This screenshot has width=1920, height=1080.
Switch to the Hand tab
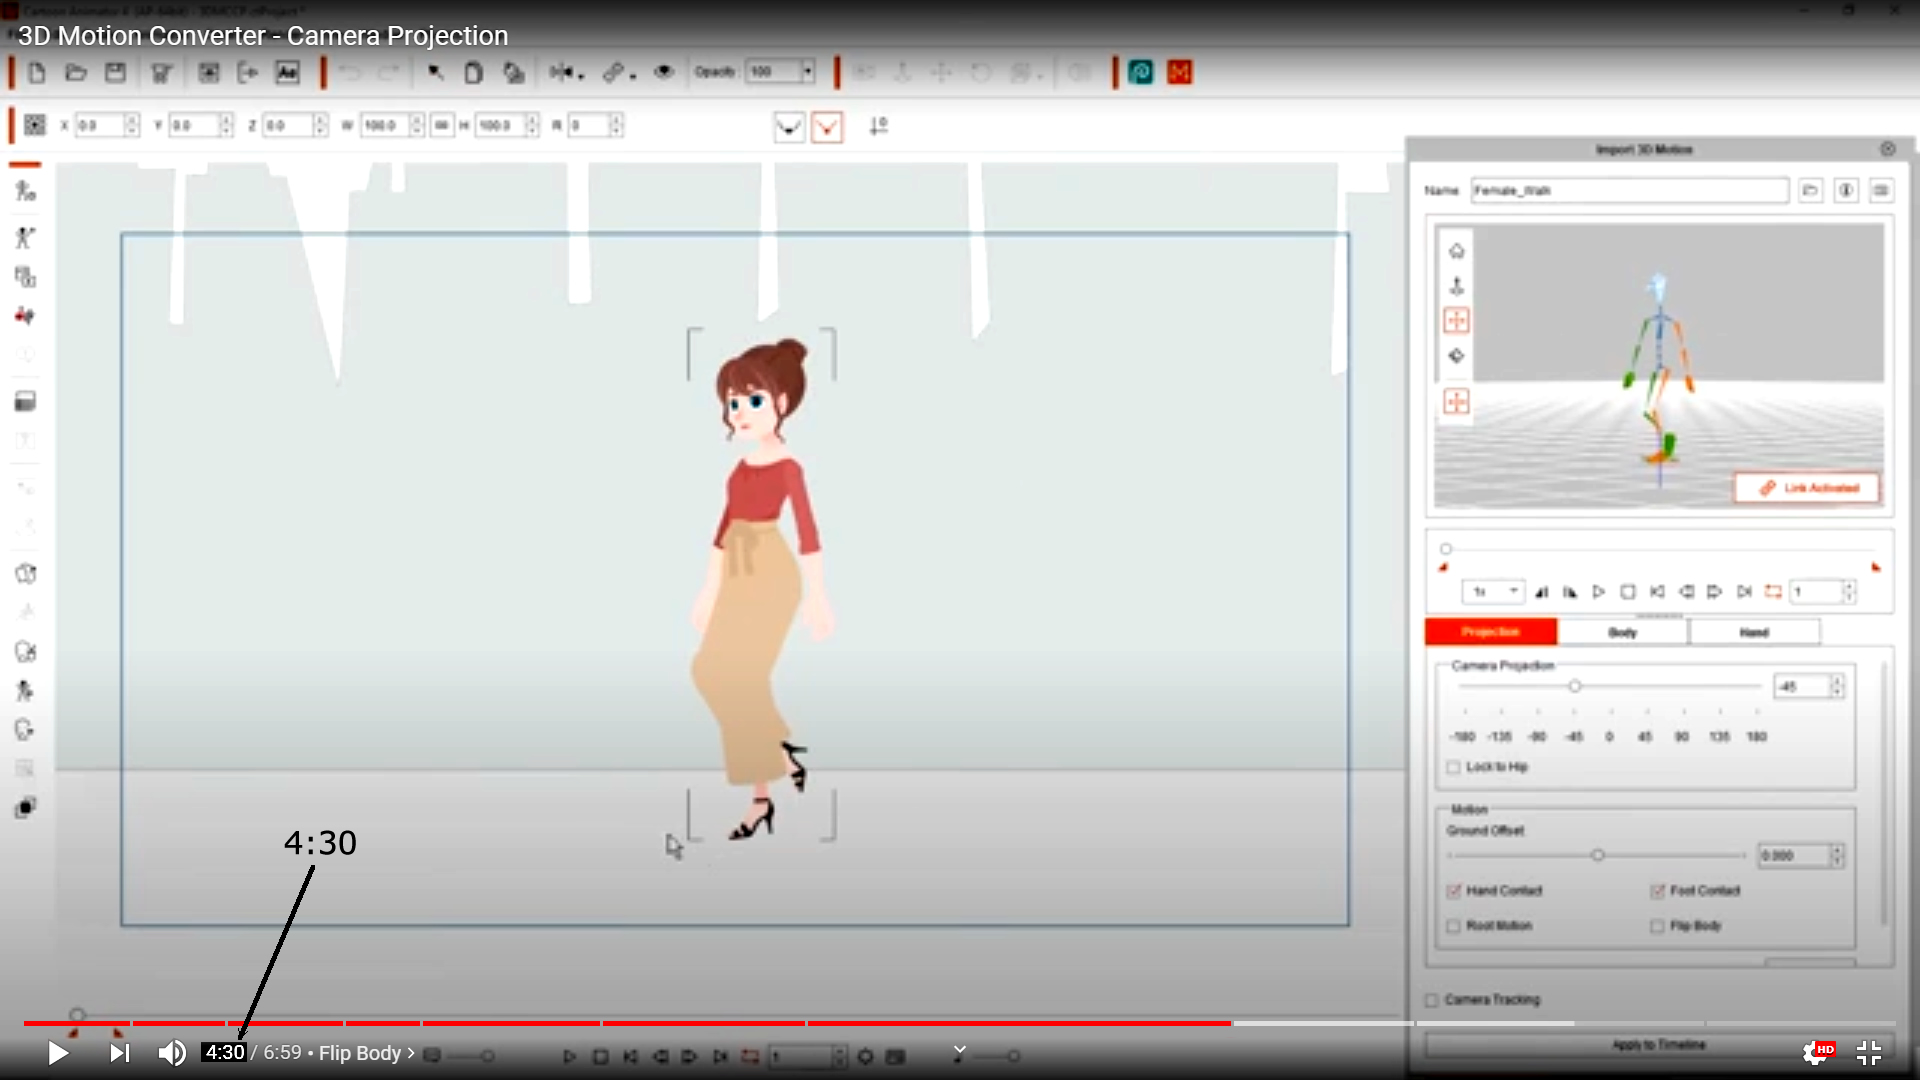pyautogui.click(x=1754, y=632)
